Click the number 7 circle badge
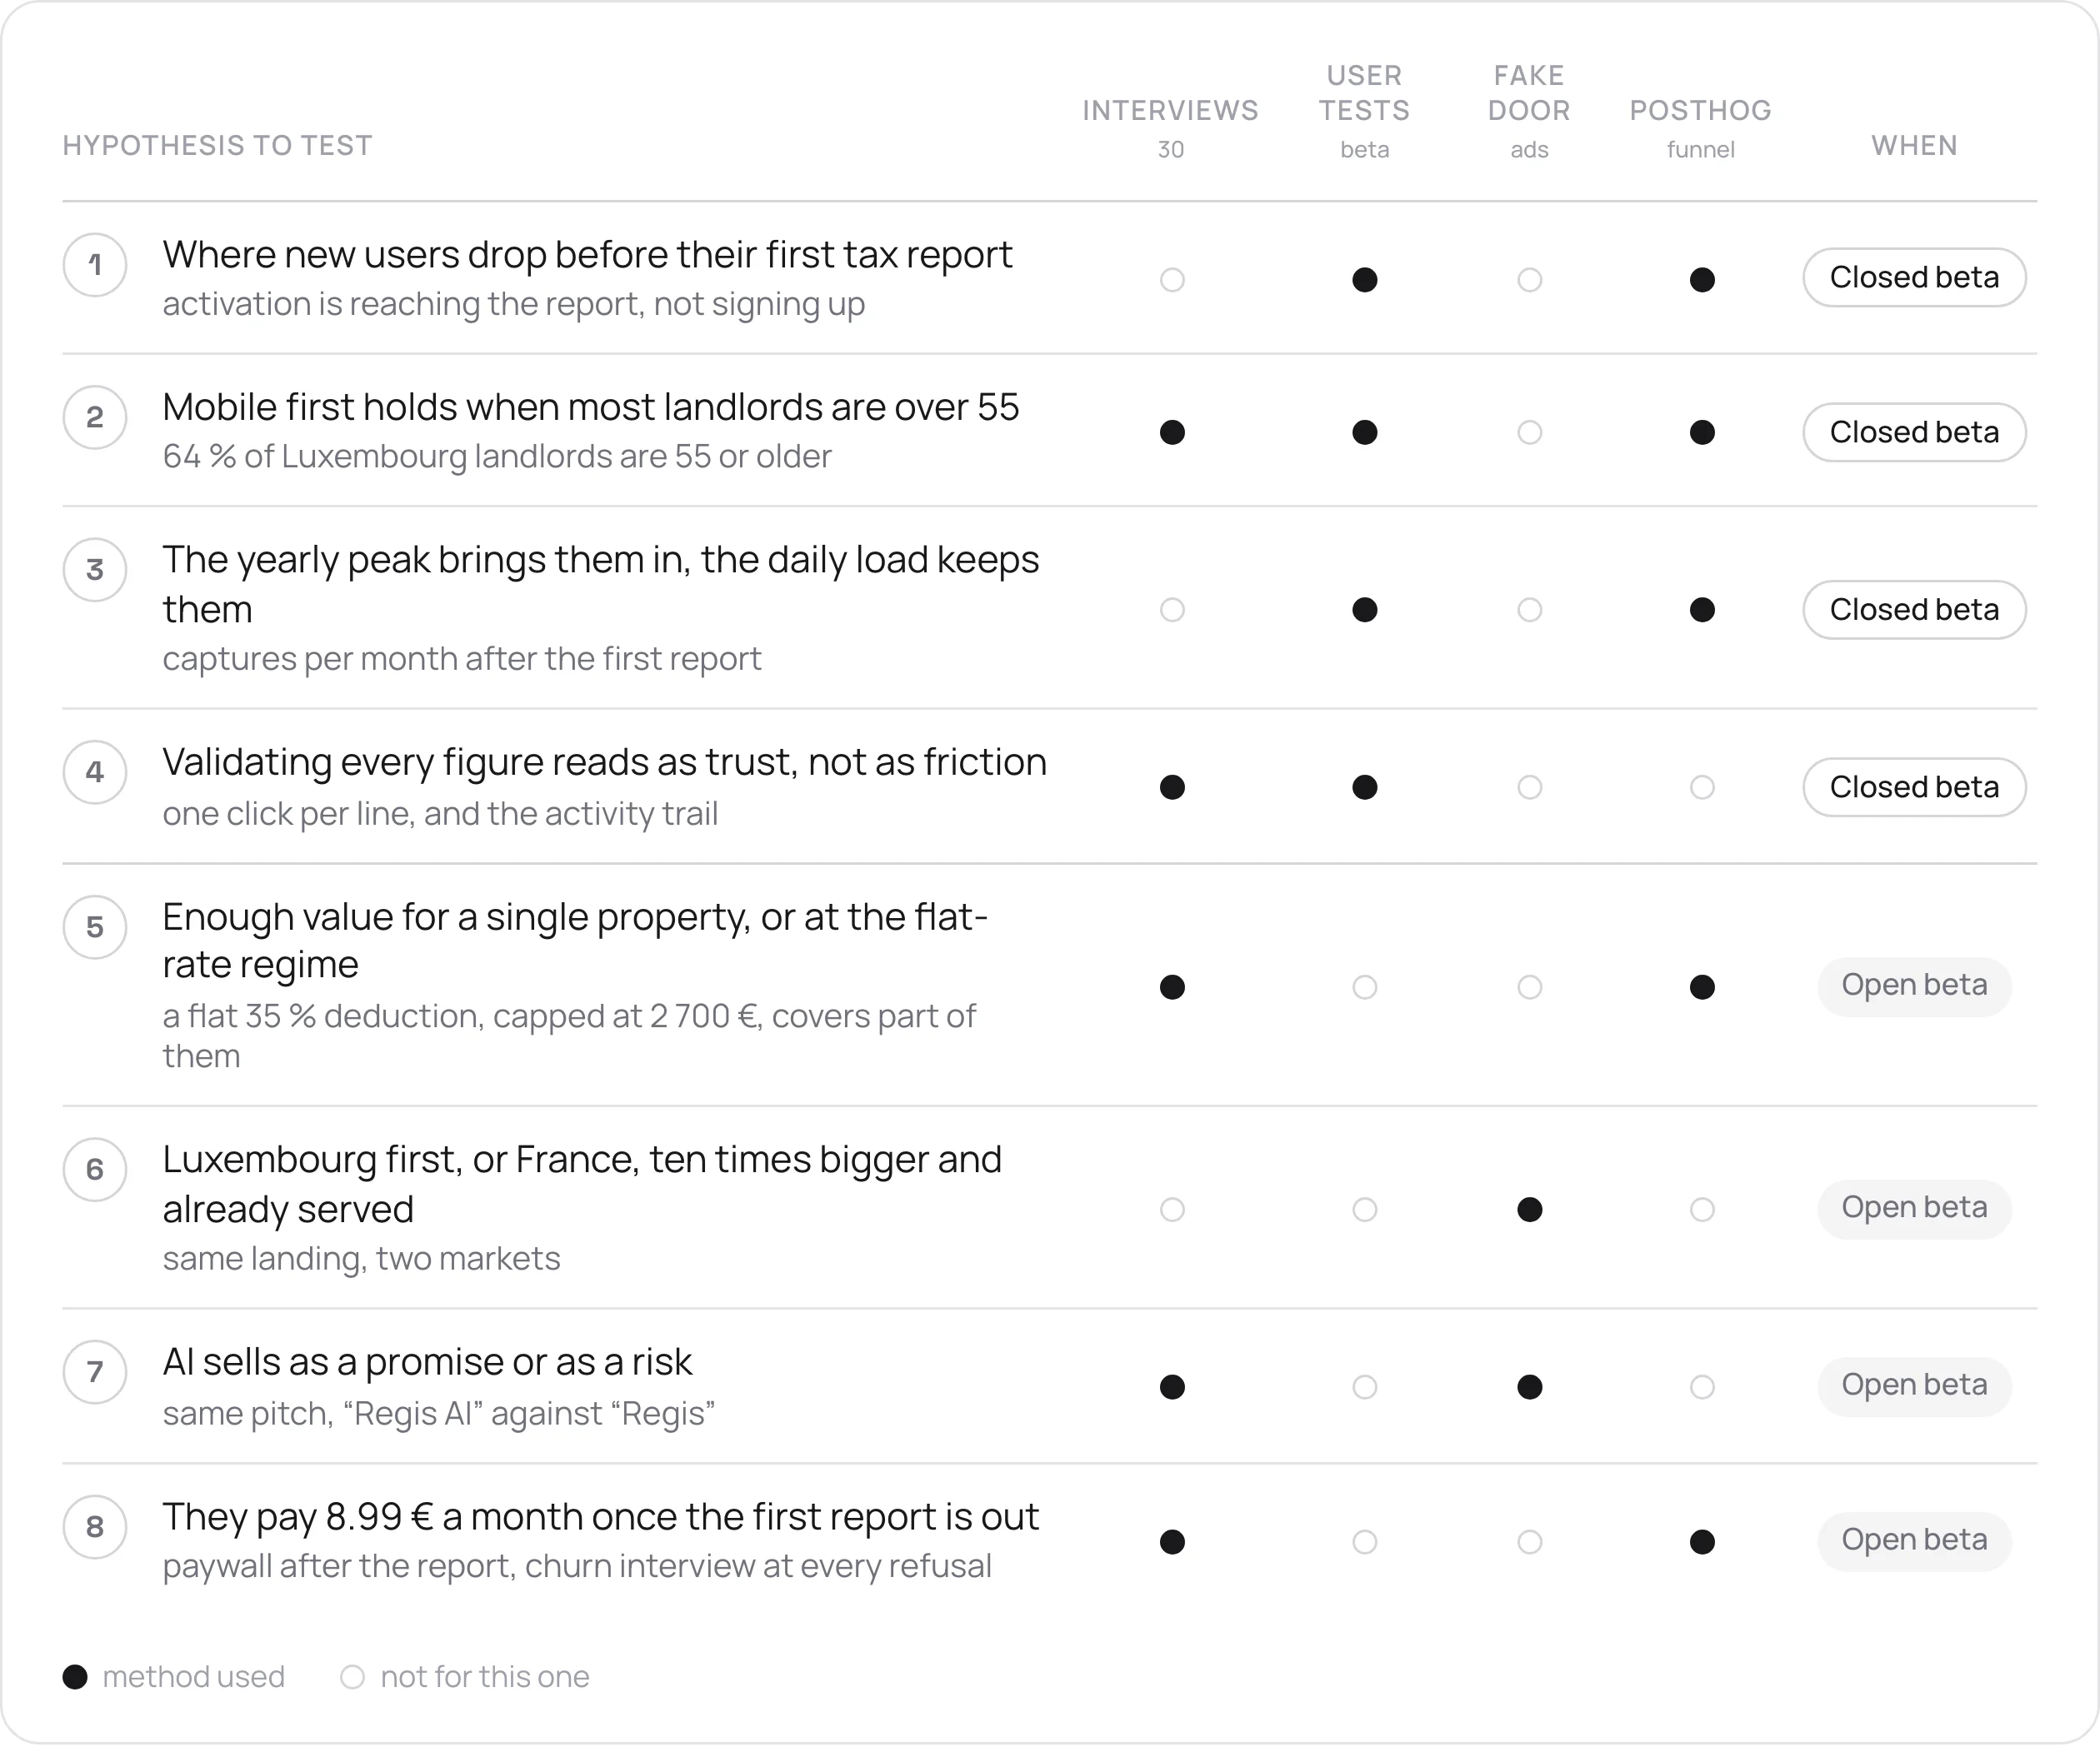2100x1747 pixels. pyautogui.click(x=95, y=1372)
